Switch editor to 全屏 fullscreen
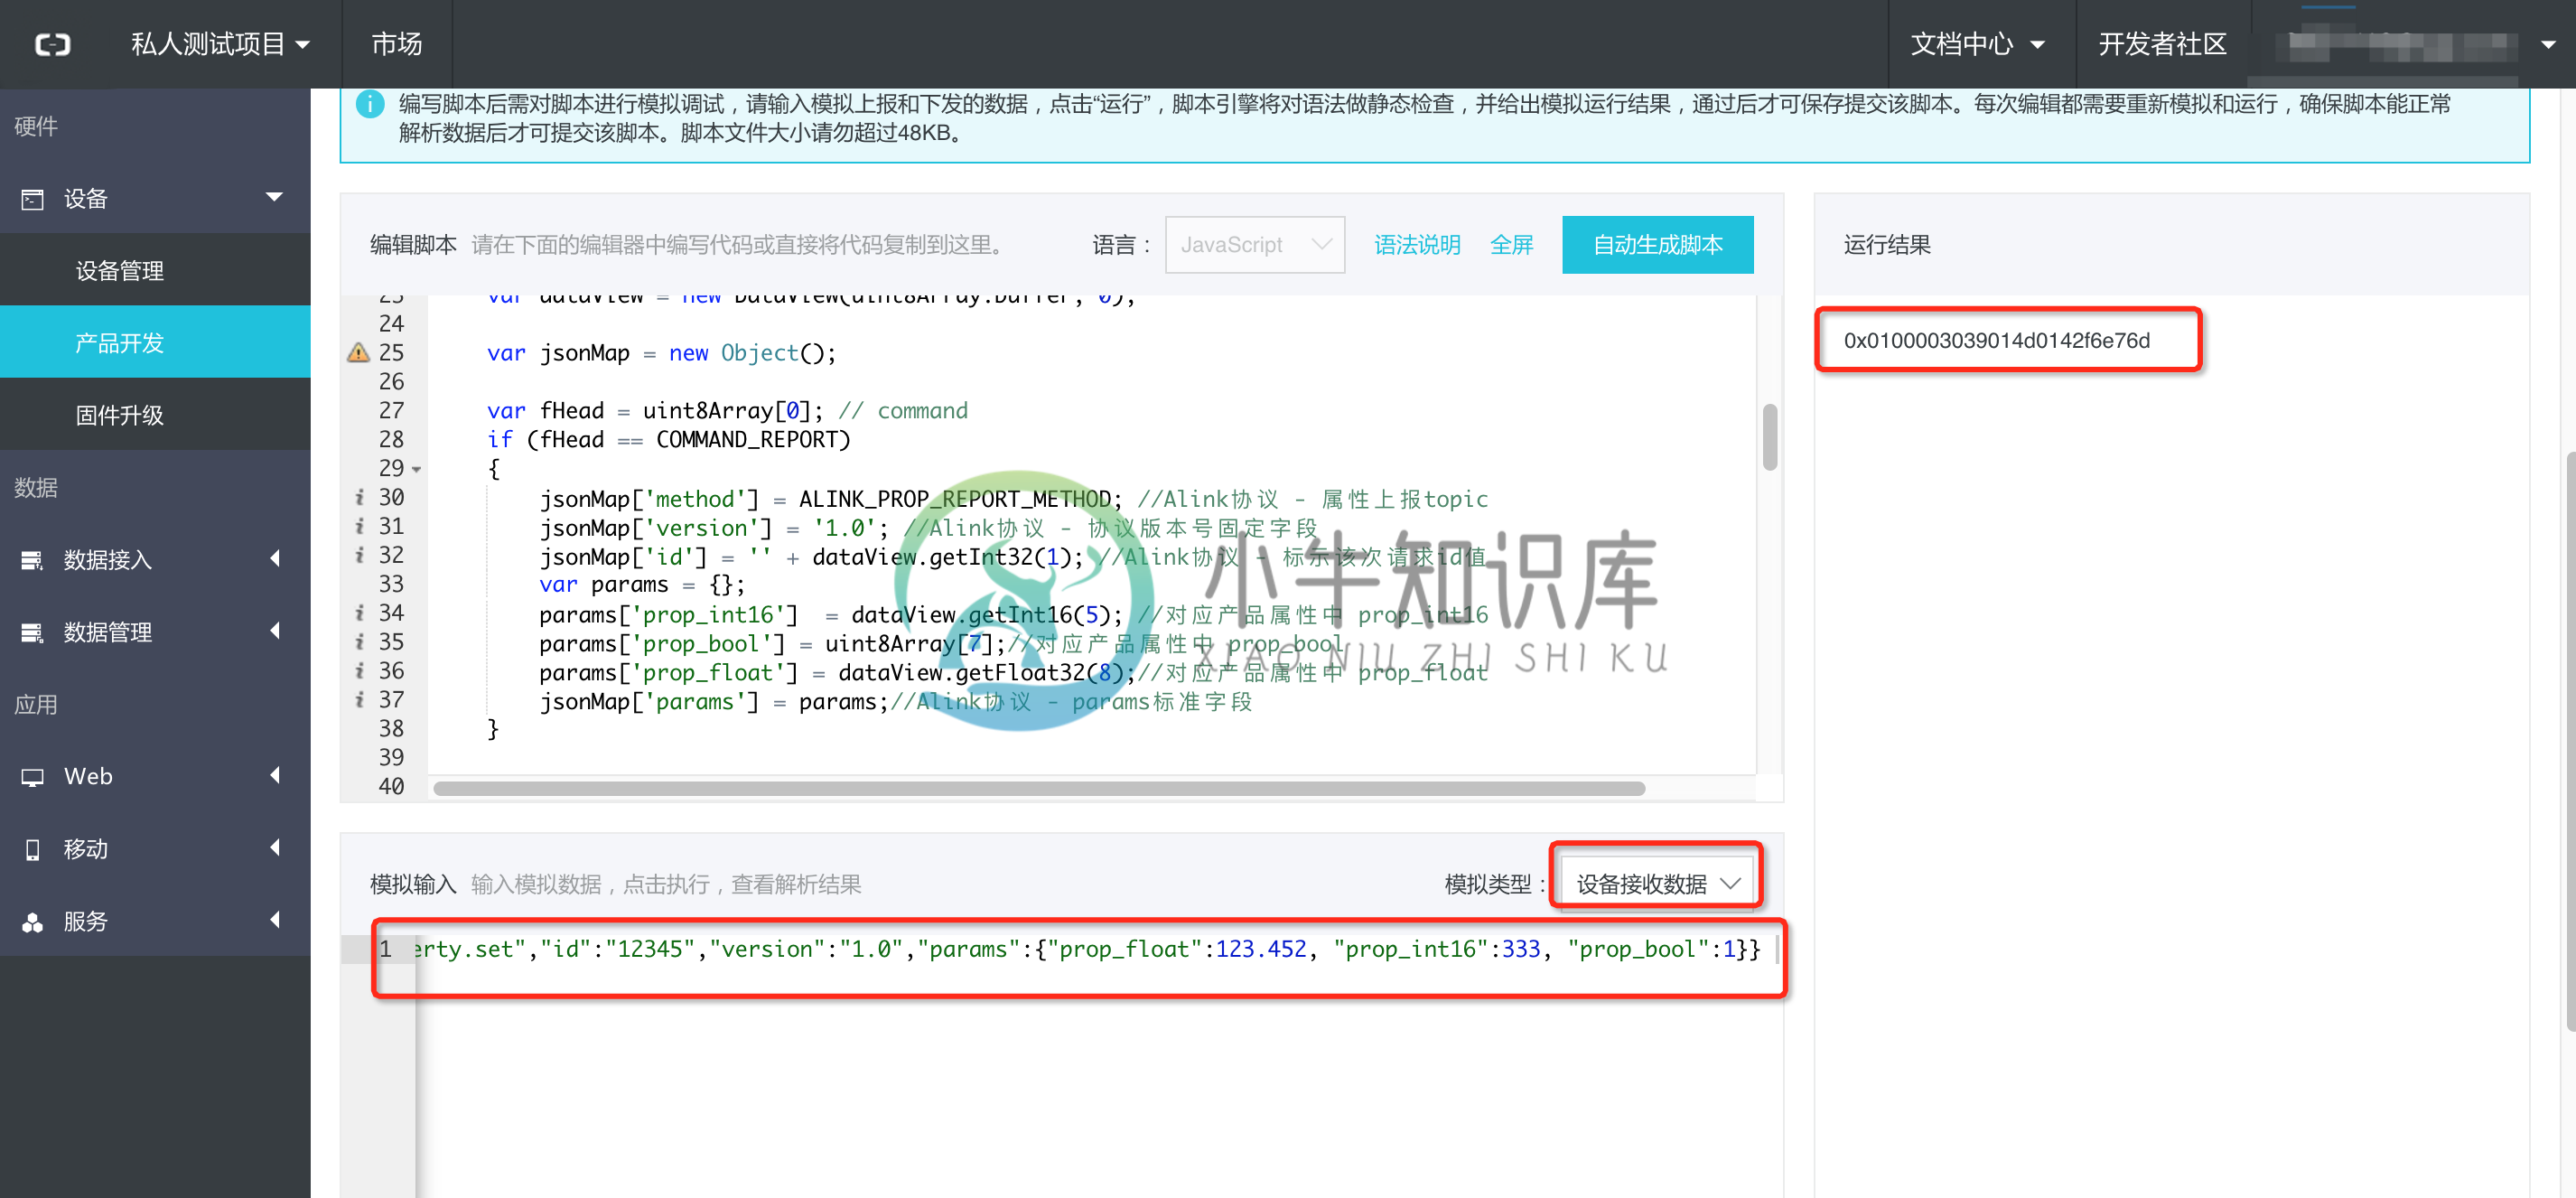This screenshot has height=1198, width=2576. 1511,245
